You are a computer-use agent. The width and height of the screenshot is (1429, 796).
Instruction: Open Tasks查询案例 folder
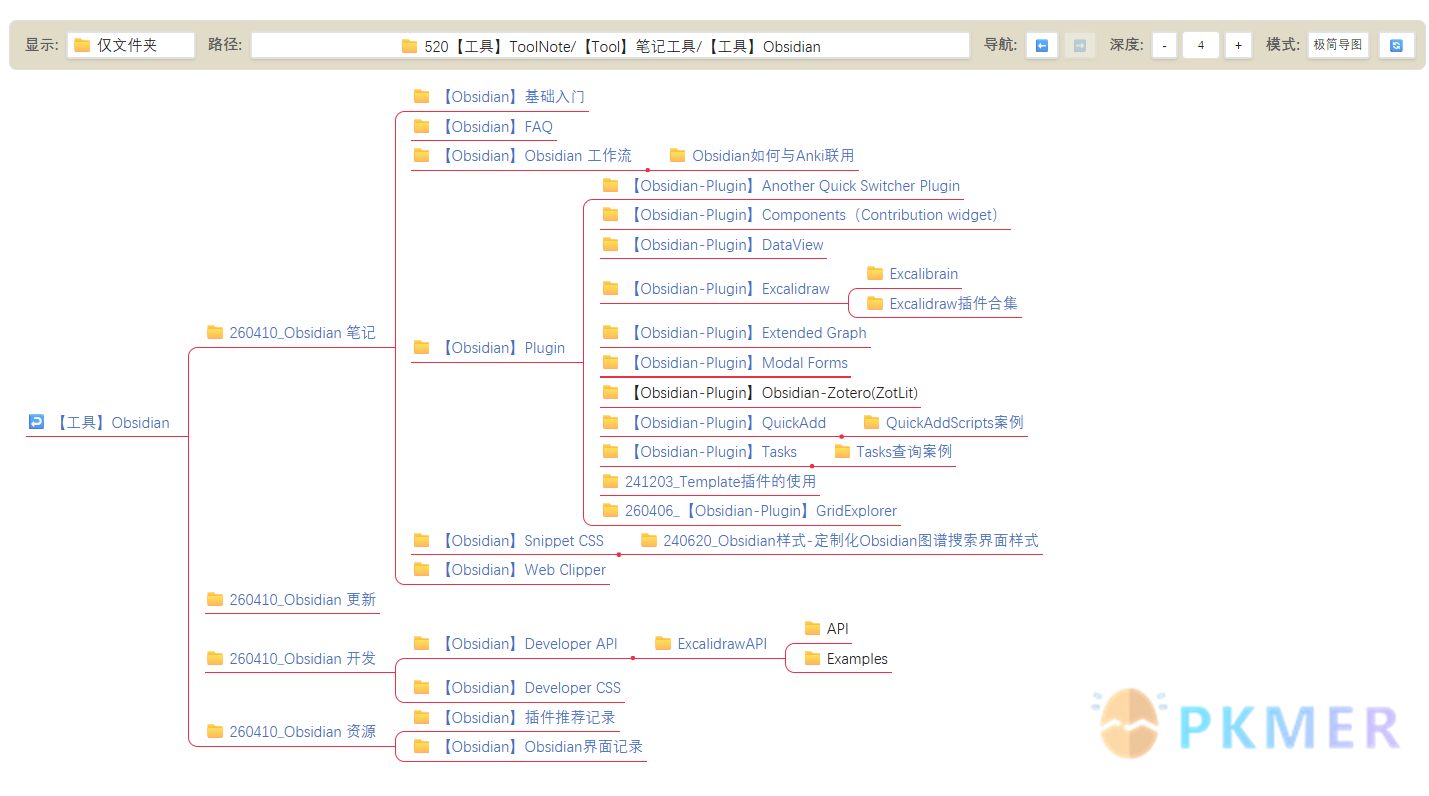click(x=904, y=452)
